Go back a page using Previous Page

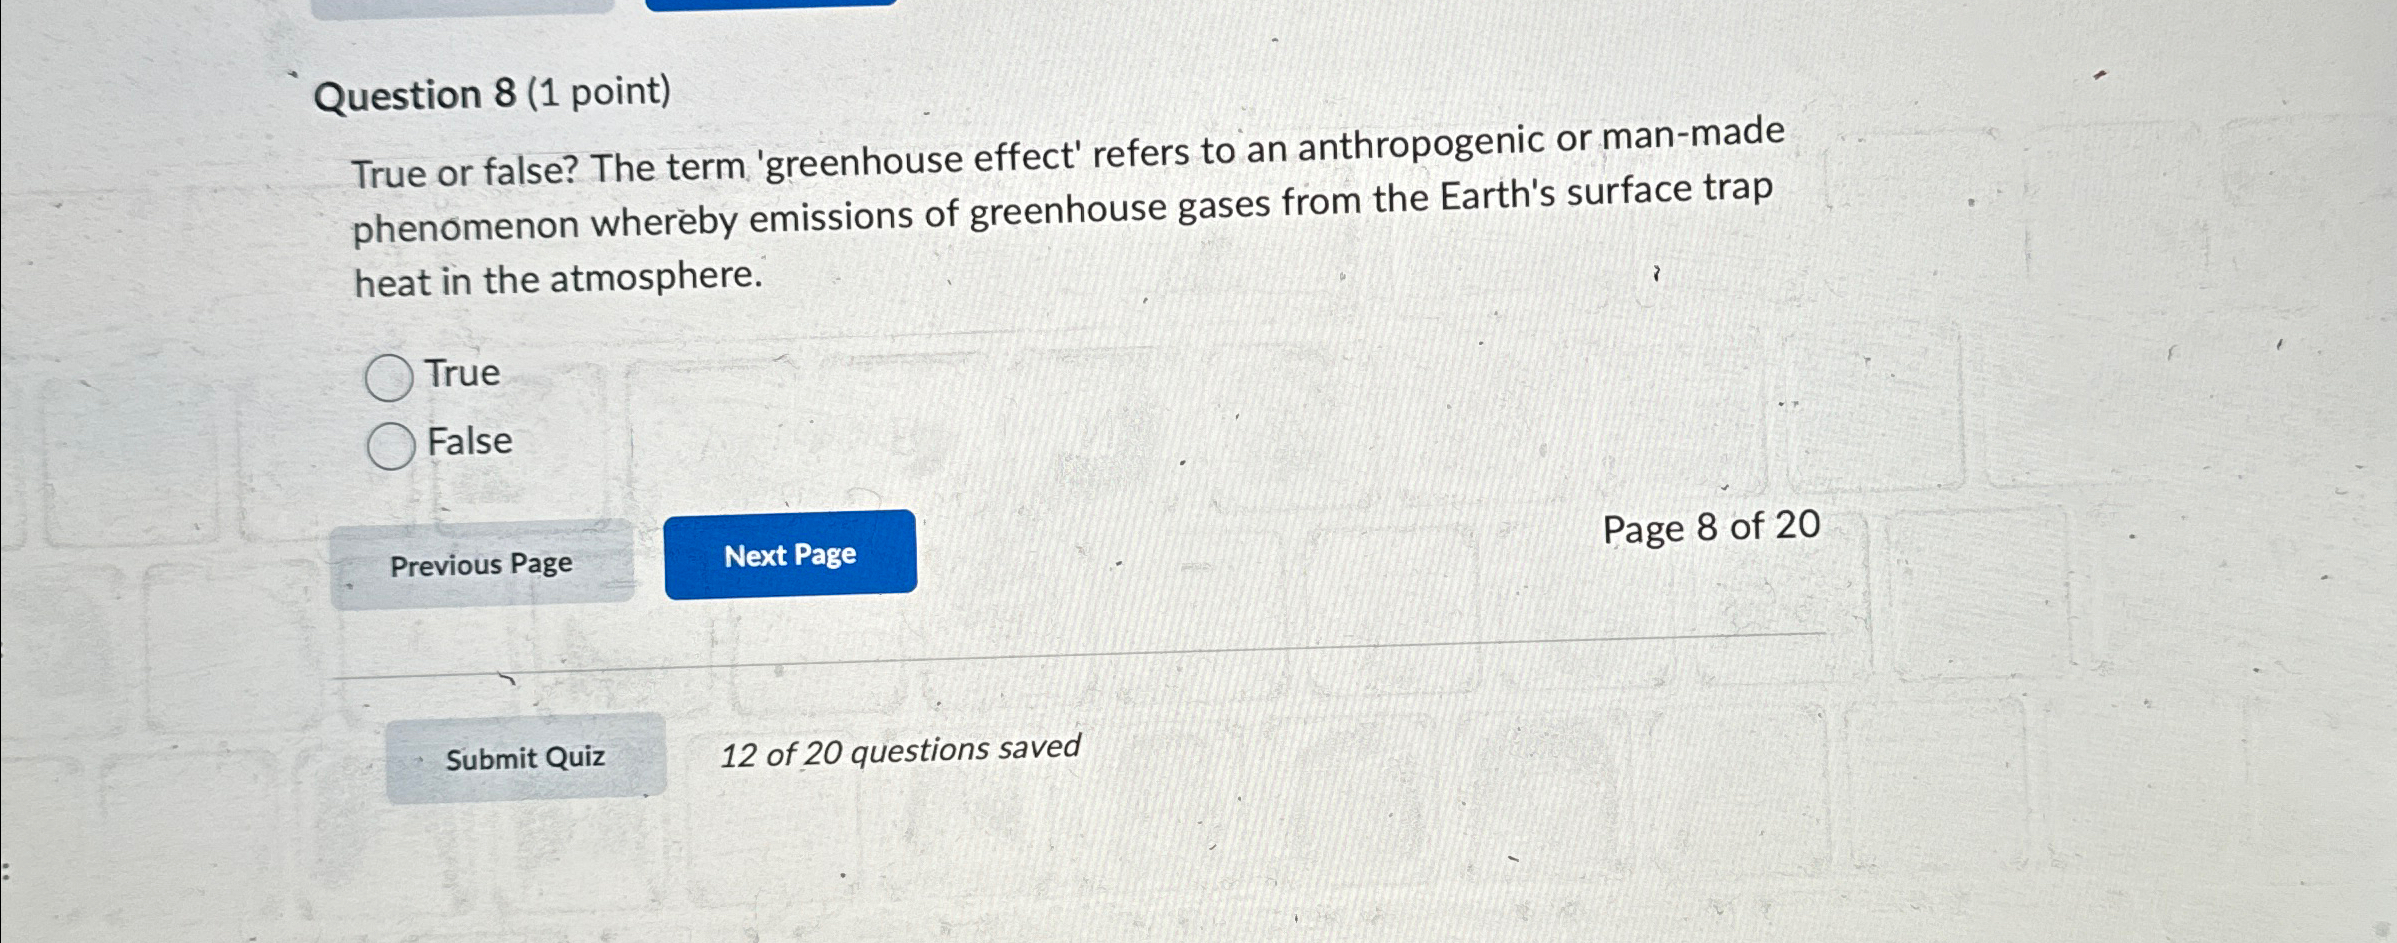[x=481, y=563]
